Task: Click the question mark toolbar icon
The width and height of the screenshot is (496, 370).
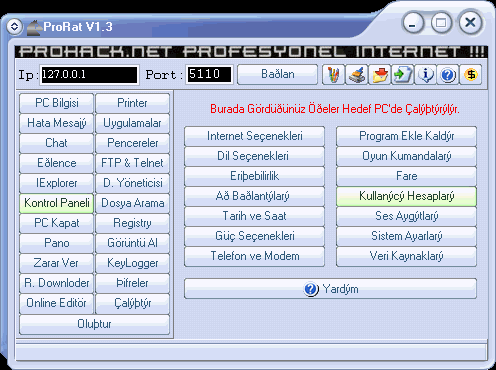Action: [x=448, y=74]
